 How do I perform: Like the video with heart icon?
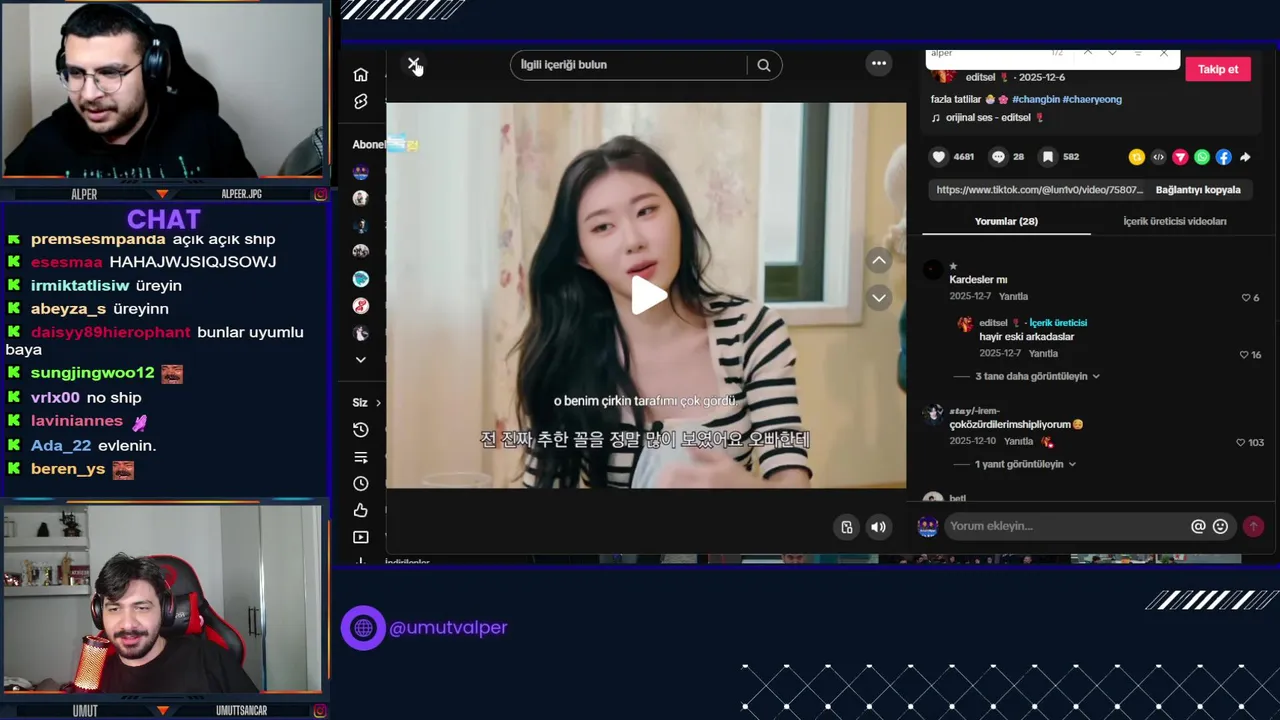tap(939, 157)
